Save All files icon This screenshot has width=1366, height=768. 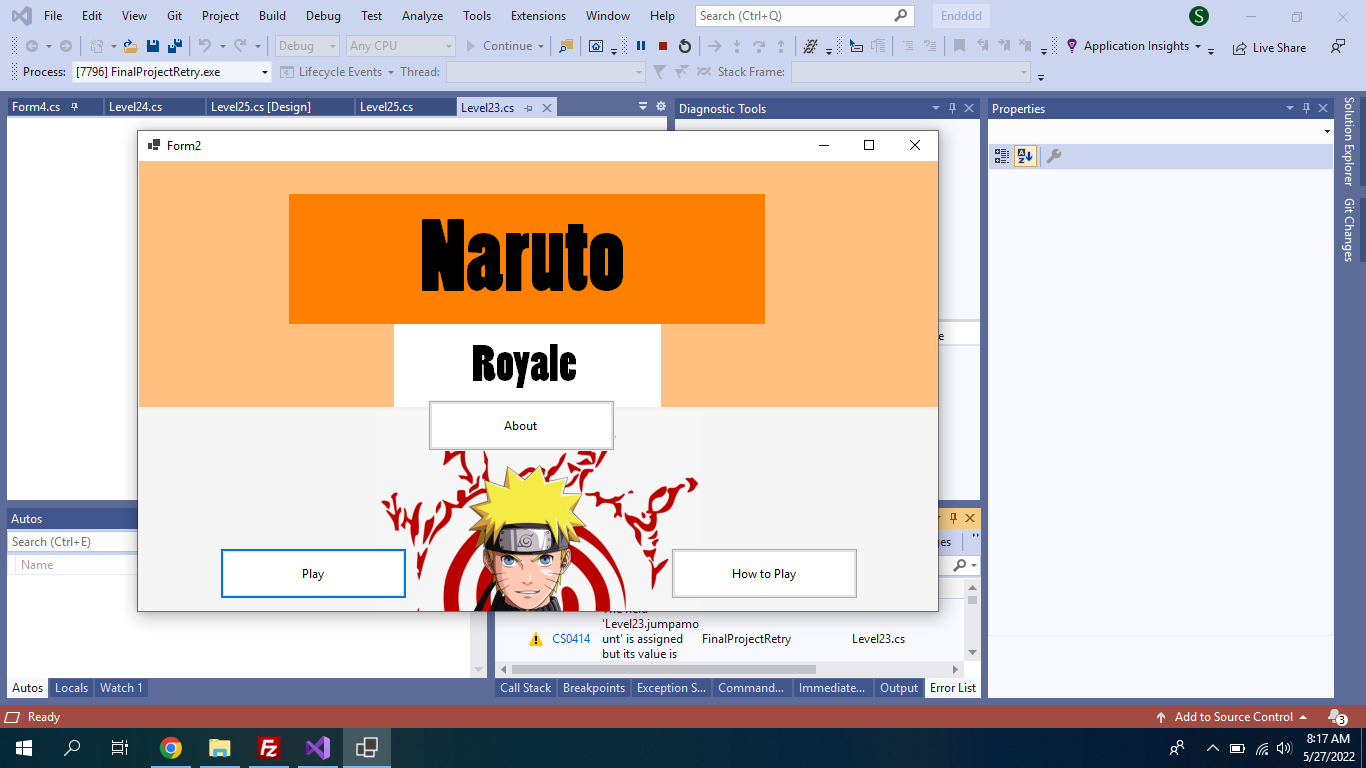pyautogui.click(x=174, y=46)
